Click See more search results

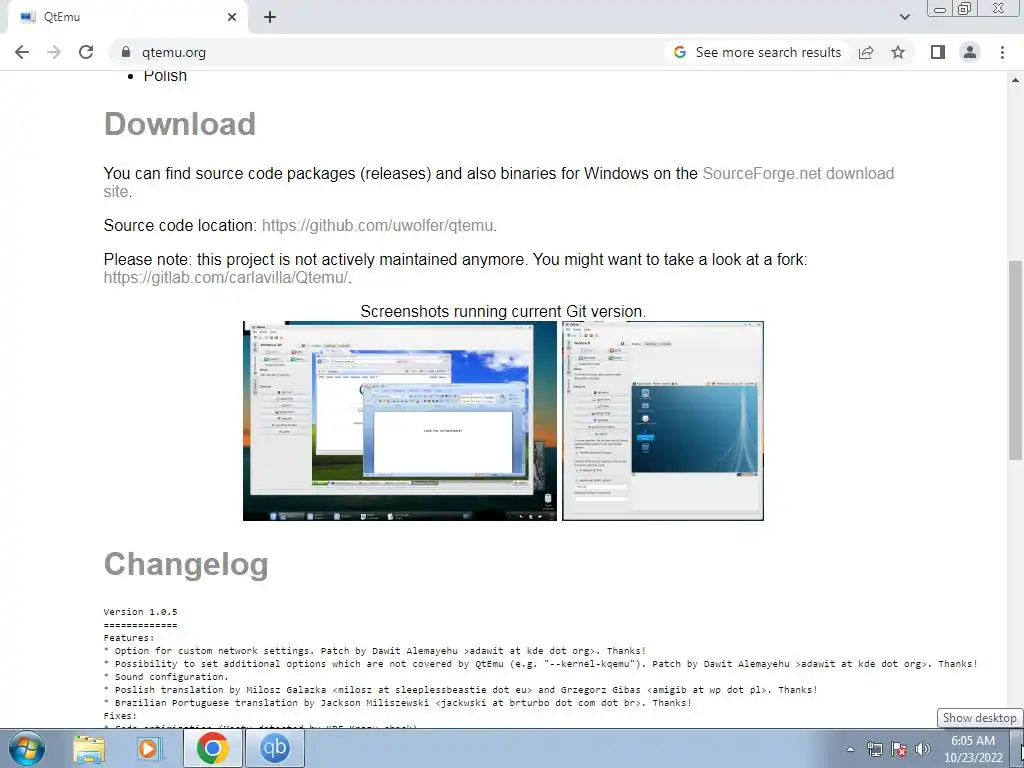point(768,52)
